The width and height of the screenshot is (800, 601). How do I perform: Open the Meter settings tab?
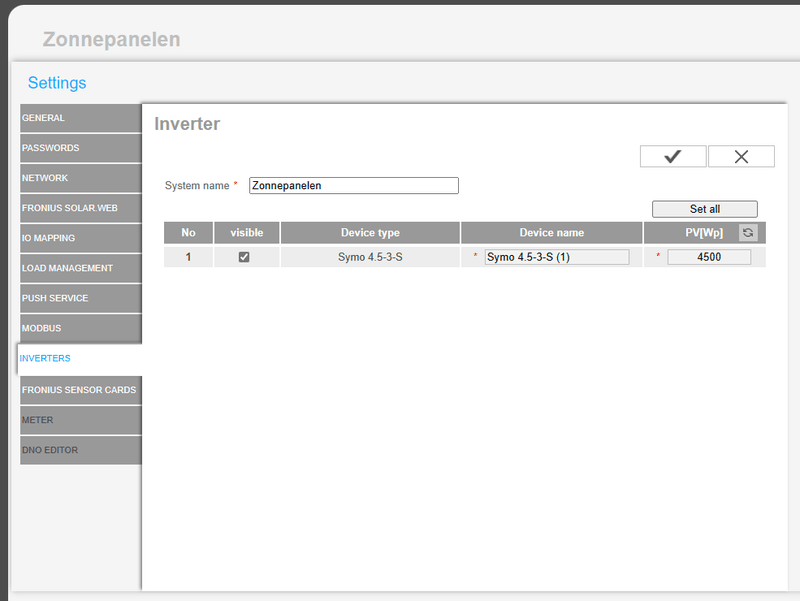tap(81, 420)
